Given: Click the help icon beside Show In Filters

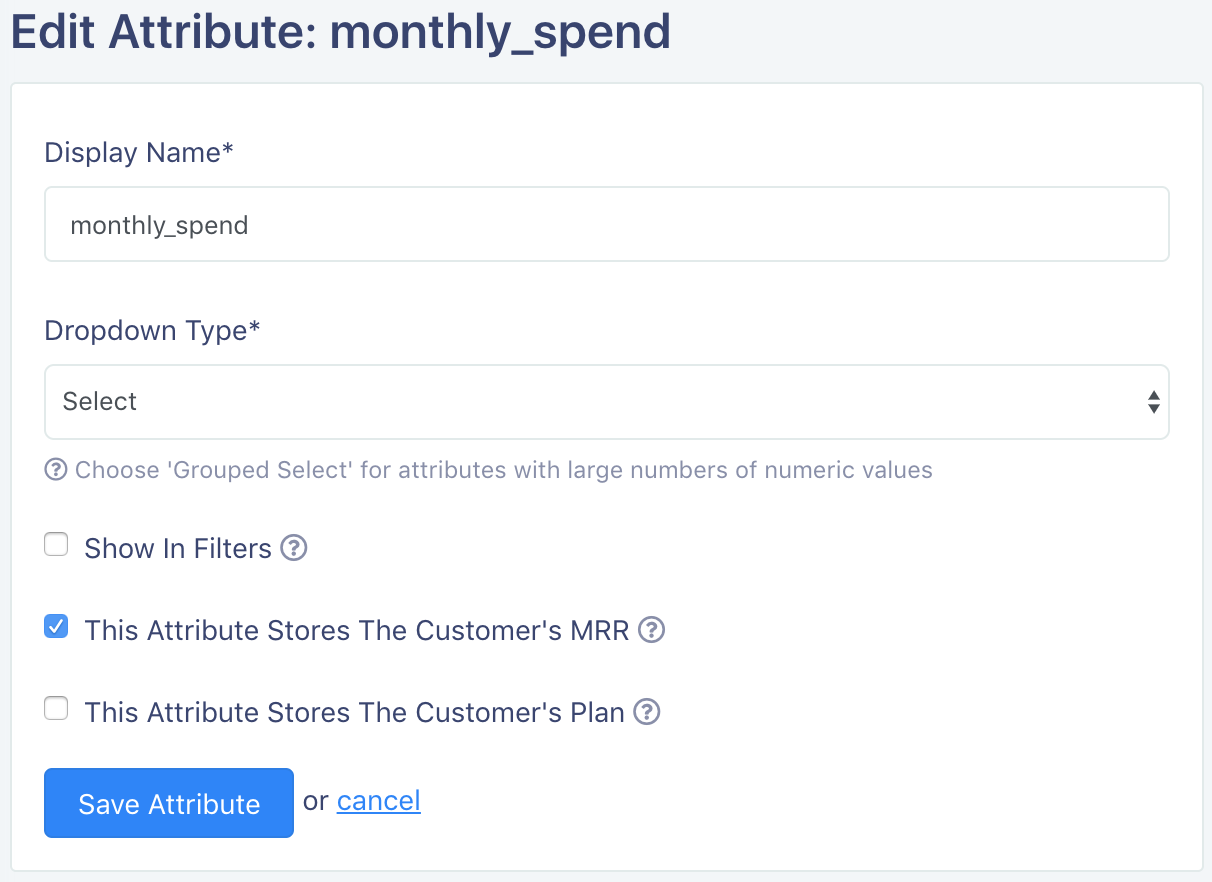Looking at the screenshot, I should coord(293,549).
